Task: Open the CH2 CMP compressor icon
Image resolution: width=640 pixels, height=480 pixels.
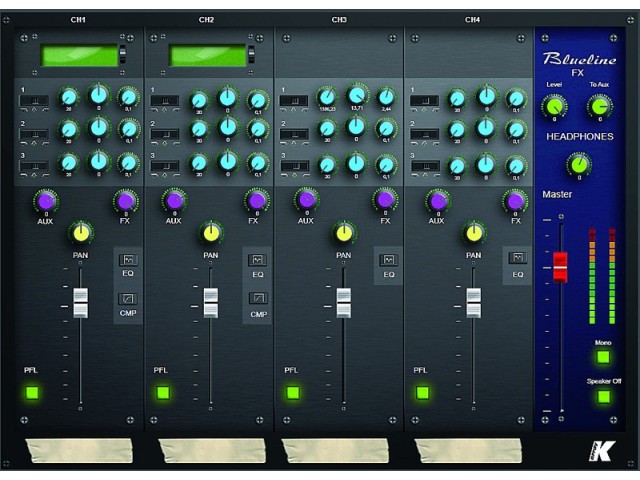Action: [258, 298]
